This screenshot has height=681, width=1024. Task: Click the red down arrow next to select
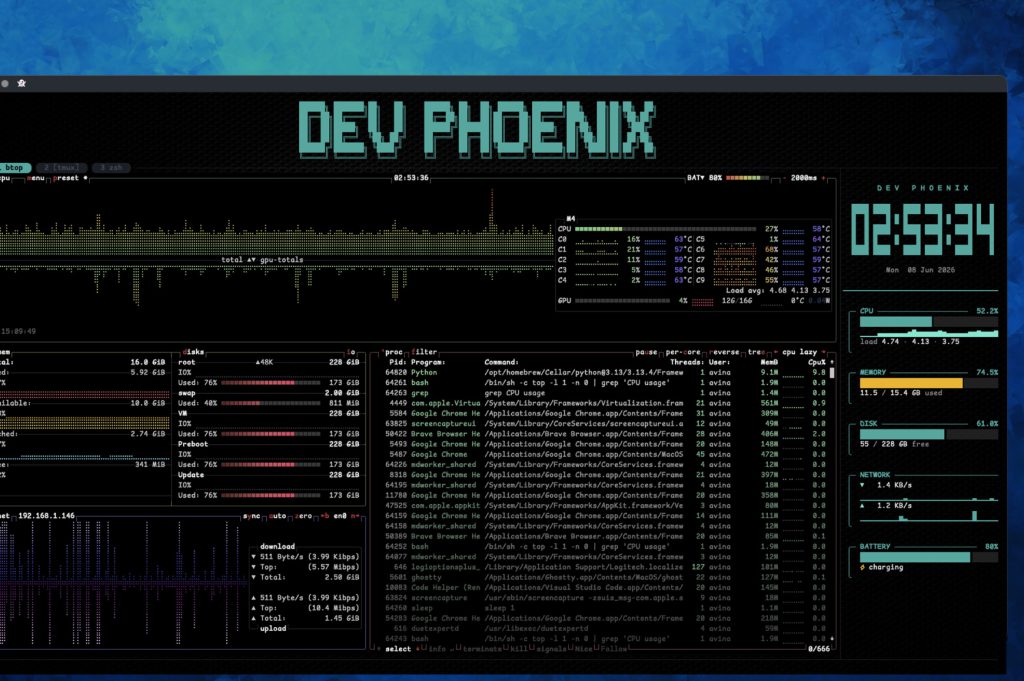[x=418, y=649]
